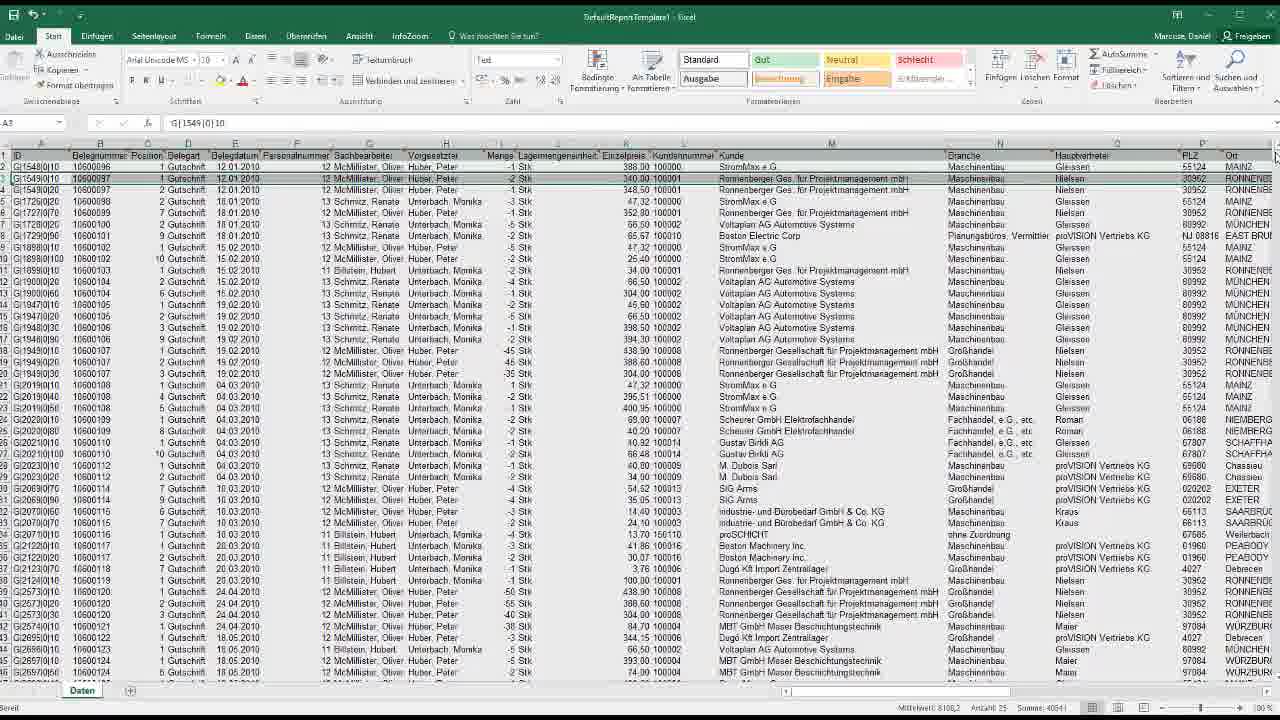Align text left in the ribbon
The height and width of the screenshot is (720, 1280).
[x=271, y=80]
